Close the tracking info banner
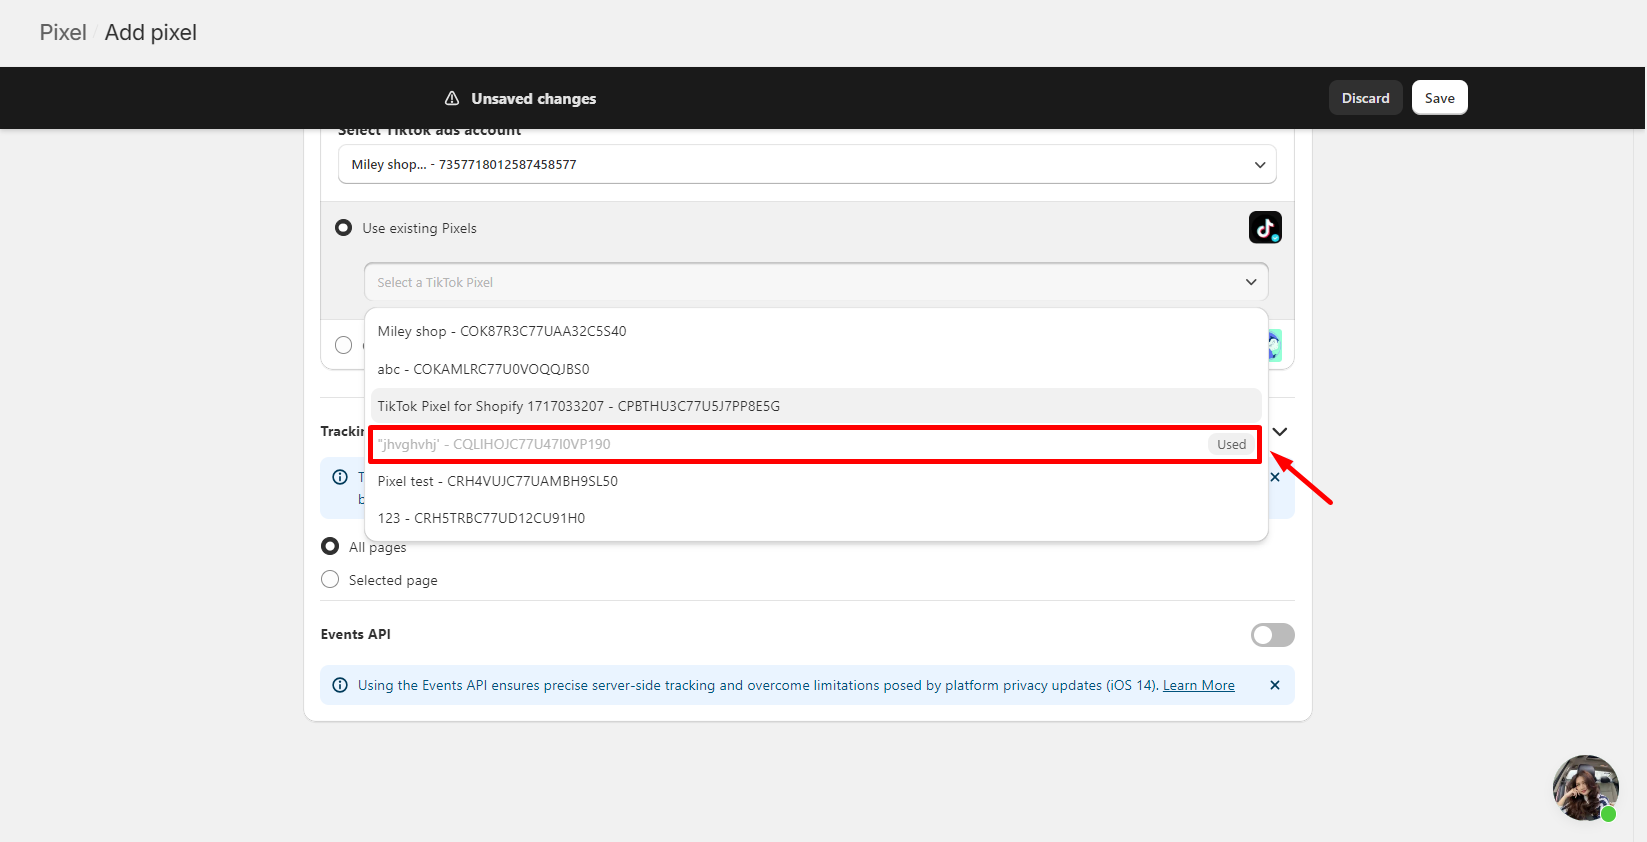The height and width of the screenshot is (842, 1647). tap(1275, 478)
